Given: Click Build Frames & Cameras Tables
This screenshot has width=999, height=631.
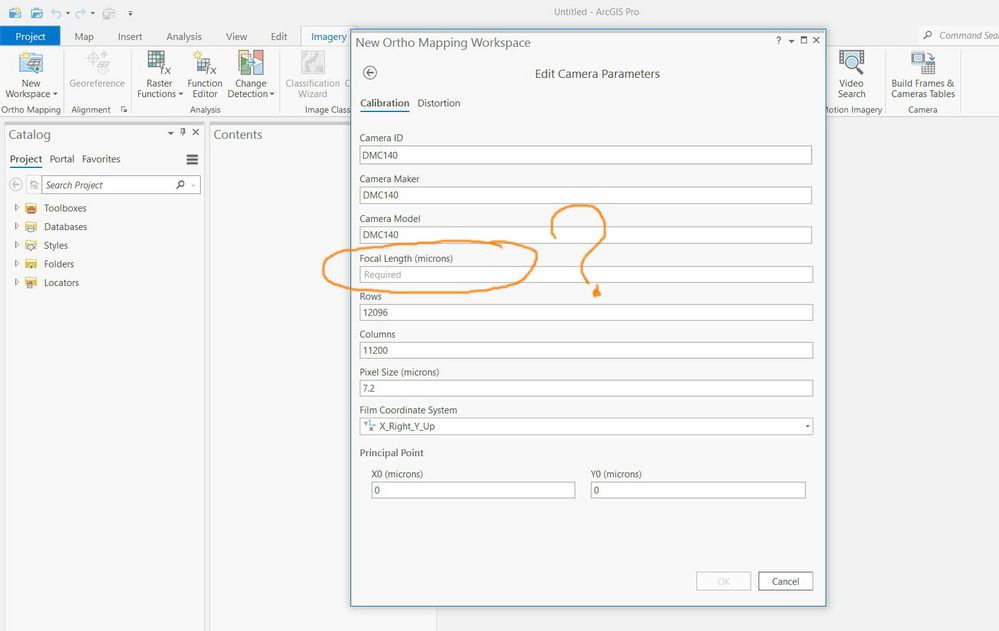Looking at the screenshot, I should [x=923, y=75].
